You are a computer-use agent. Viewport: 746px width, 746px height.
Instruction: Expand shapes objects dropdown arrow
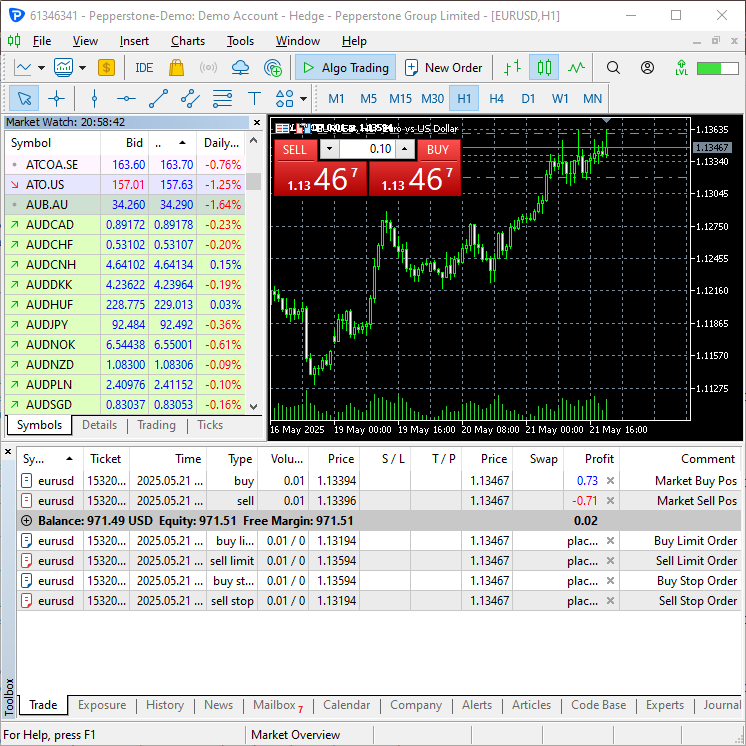pos(303,98)
